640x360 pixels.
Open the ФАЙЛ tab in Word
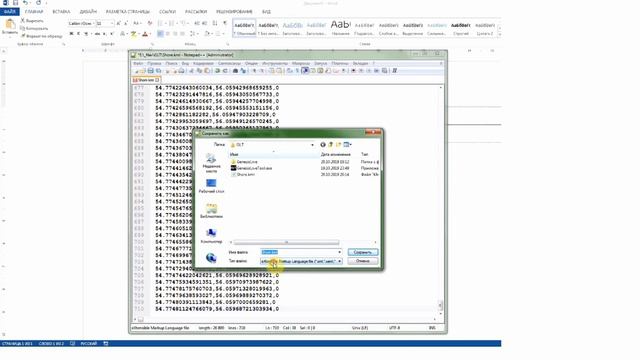tap(9, 12)
